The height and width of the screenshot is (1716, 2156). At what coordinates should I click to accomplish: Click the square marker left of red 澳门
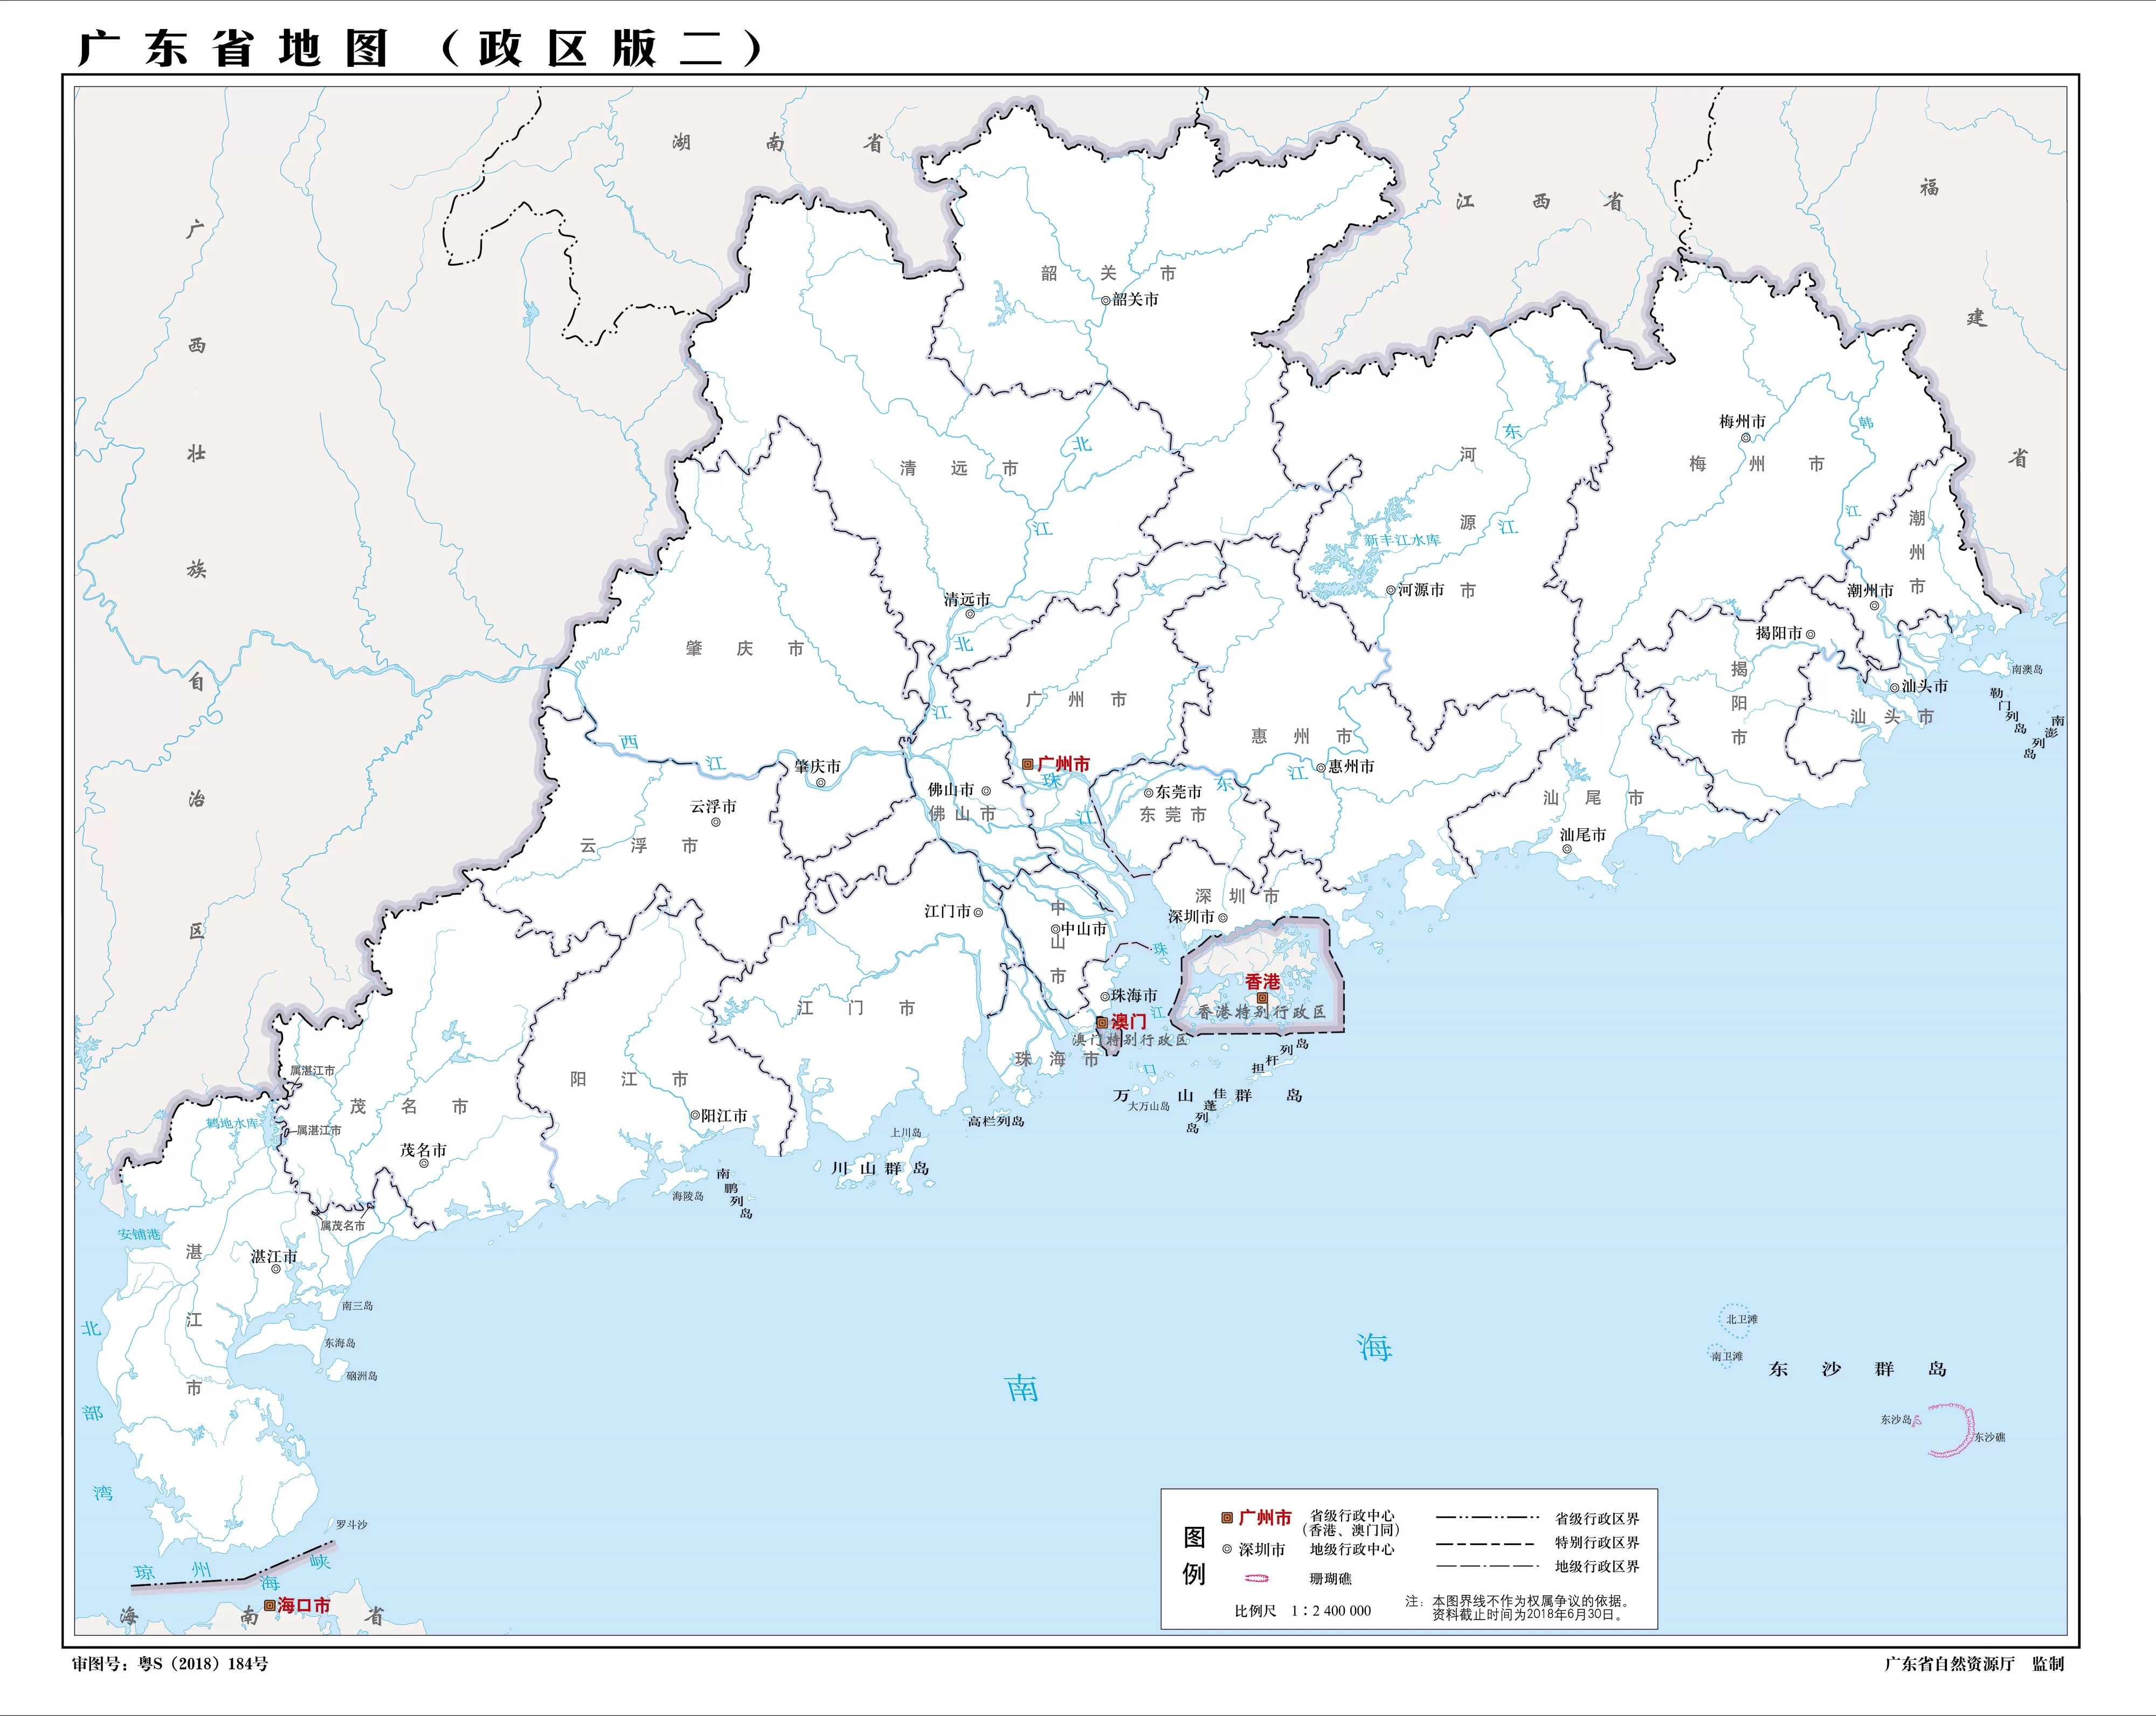point(1102,1022)
